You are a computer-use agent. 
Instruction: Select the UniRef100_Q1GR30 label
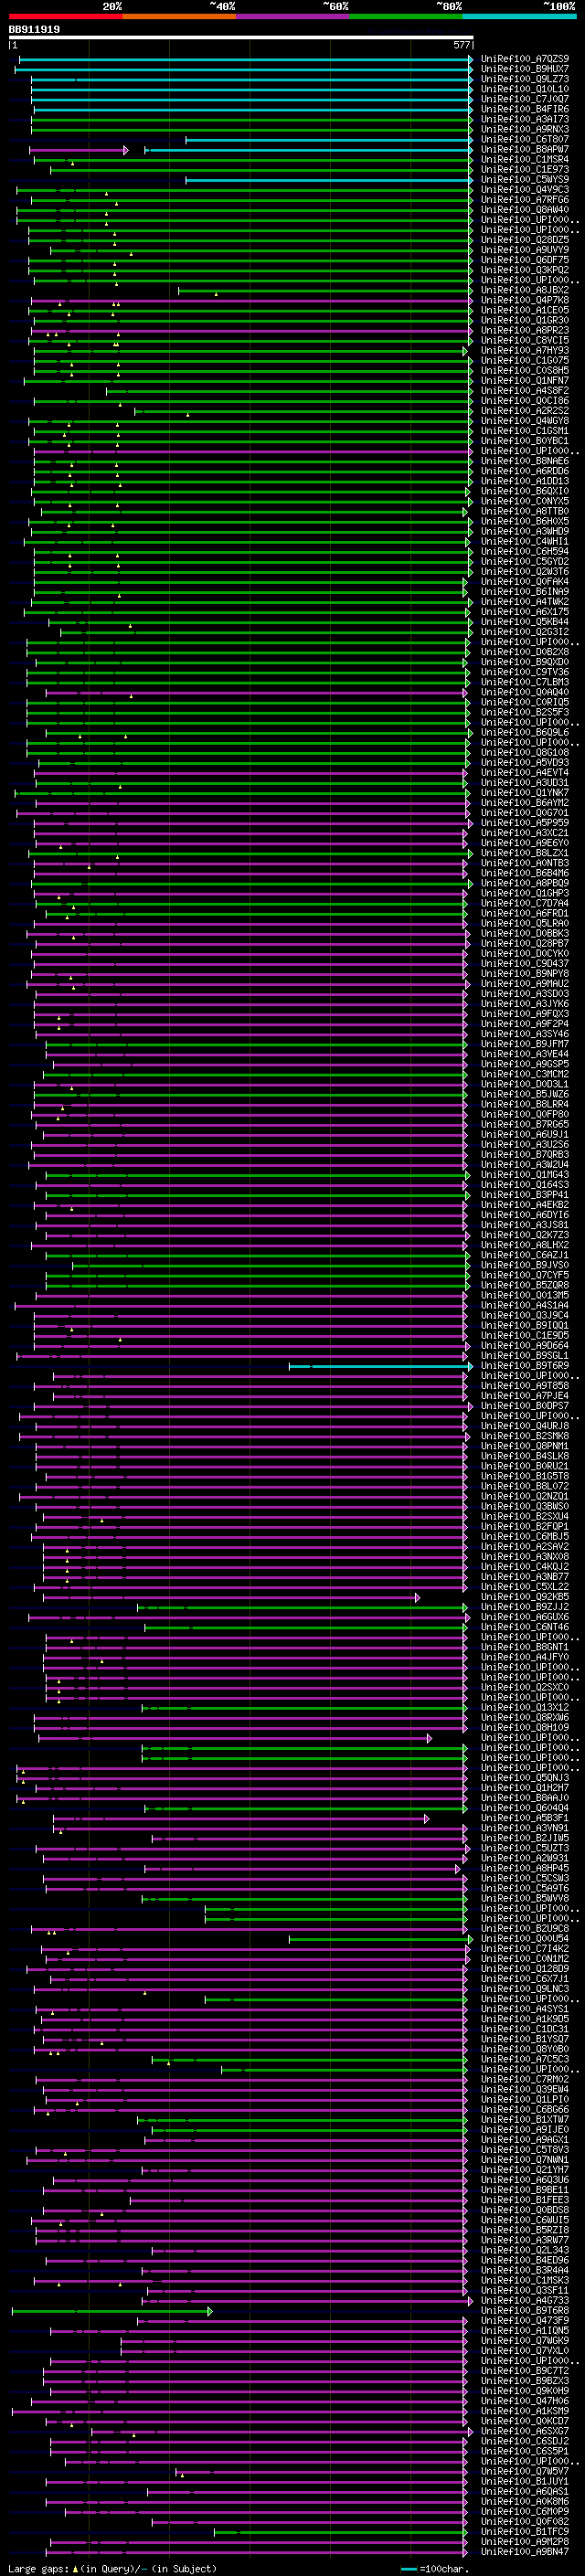point(525,320)
